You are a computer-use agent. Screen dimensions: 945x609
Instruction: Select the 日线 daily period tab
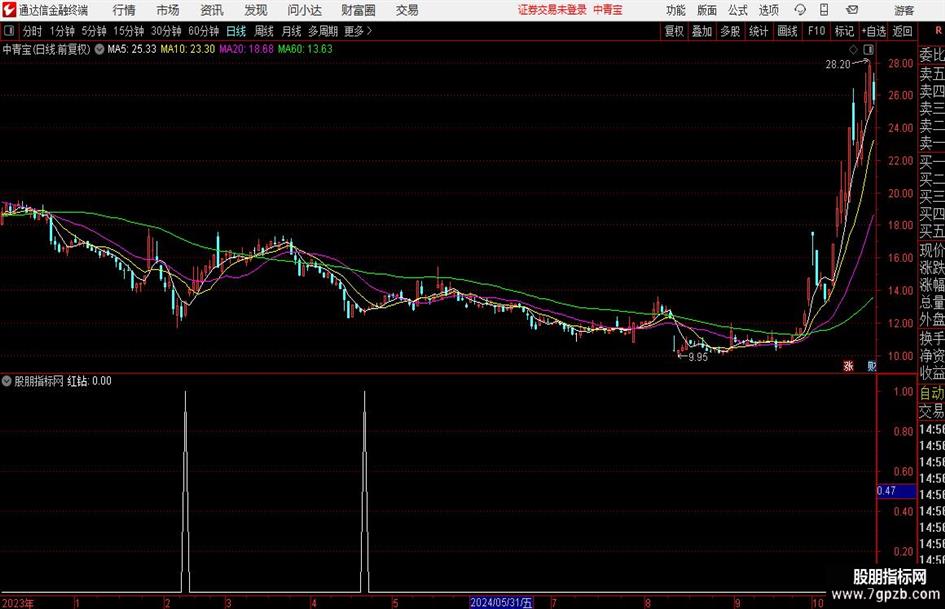pyautogui.click(x=236, y=31)
